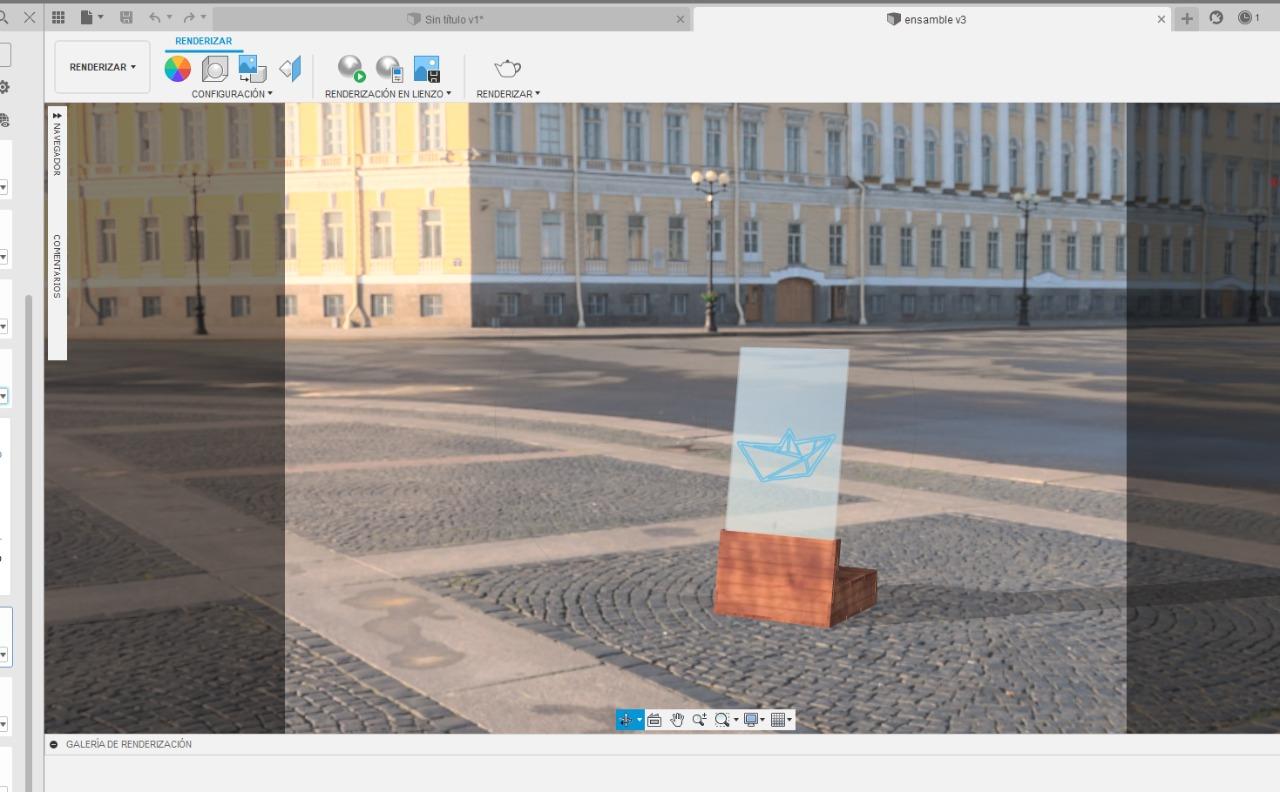Open In-Canvas Render Settings

pyautogui.click(x=389, y=68)
